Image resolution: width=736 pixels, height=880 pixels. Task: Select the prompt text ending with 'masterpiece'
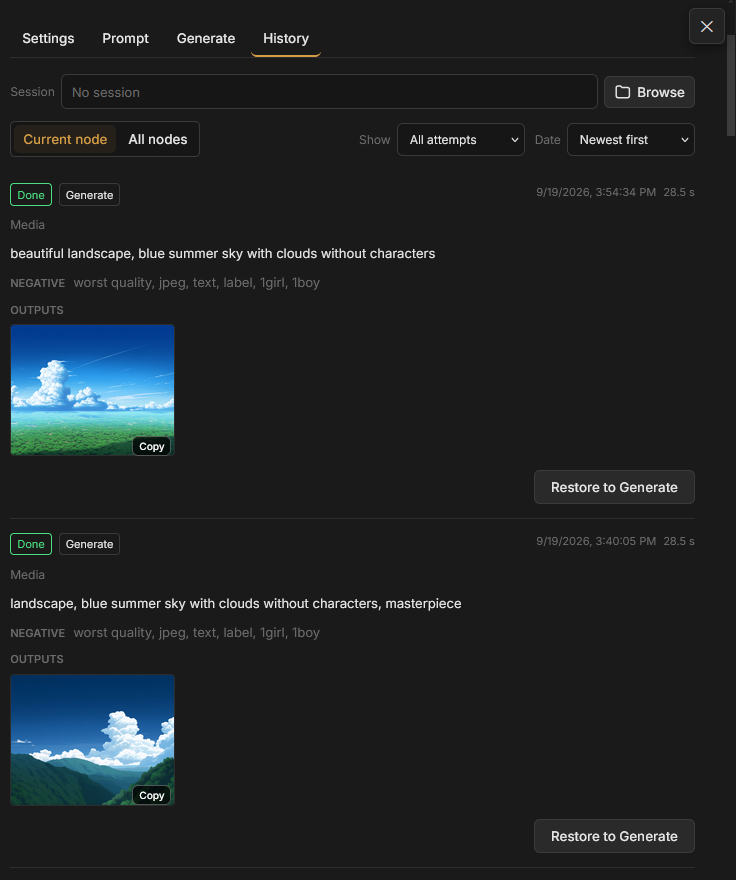tap(236, 603)
